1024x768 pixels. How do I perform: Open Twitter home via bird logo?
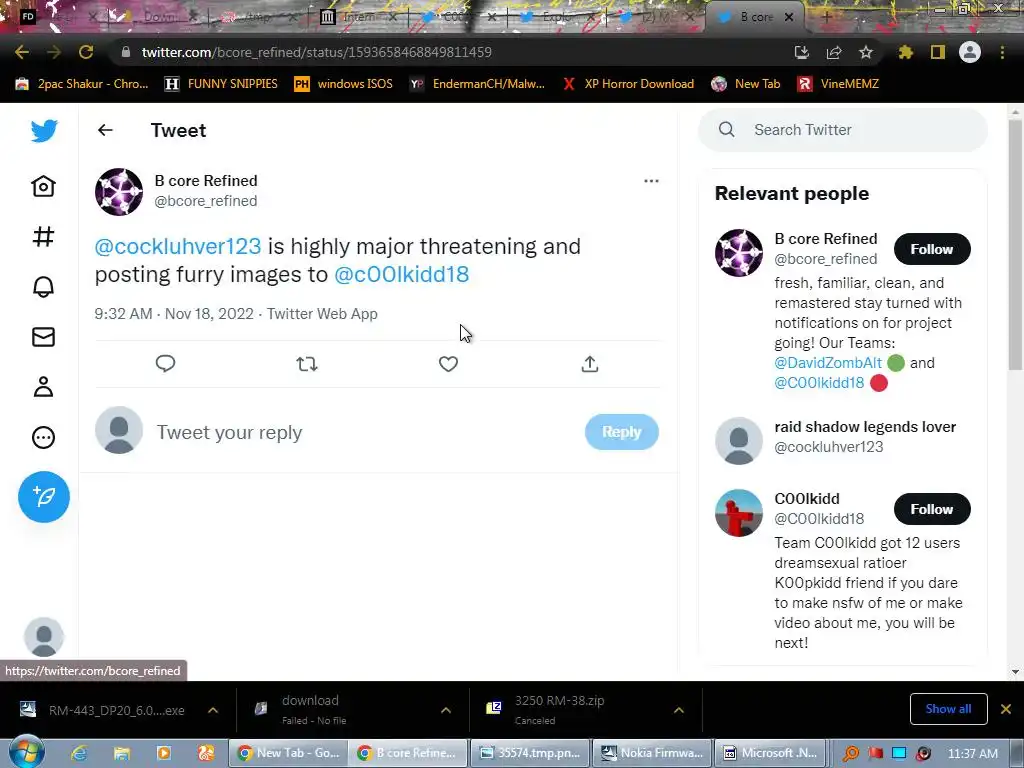[44, 131]
